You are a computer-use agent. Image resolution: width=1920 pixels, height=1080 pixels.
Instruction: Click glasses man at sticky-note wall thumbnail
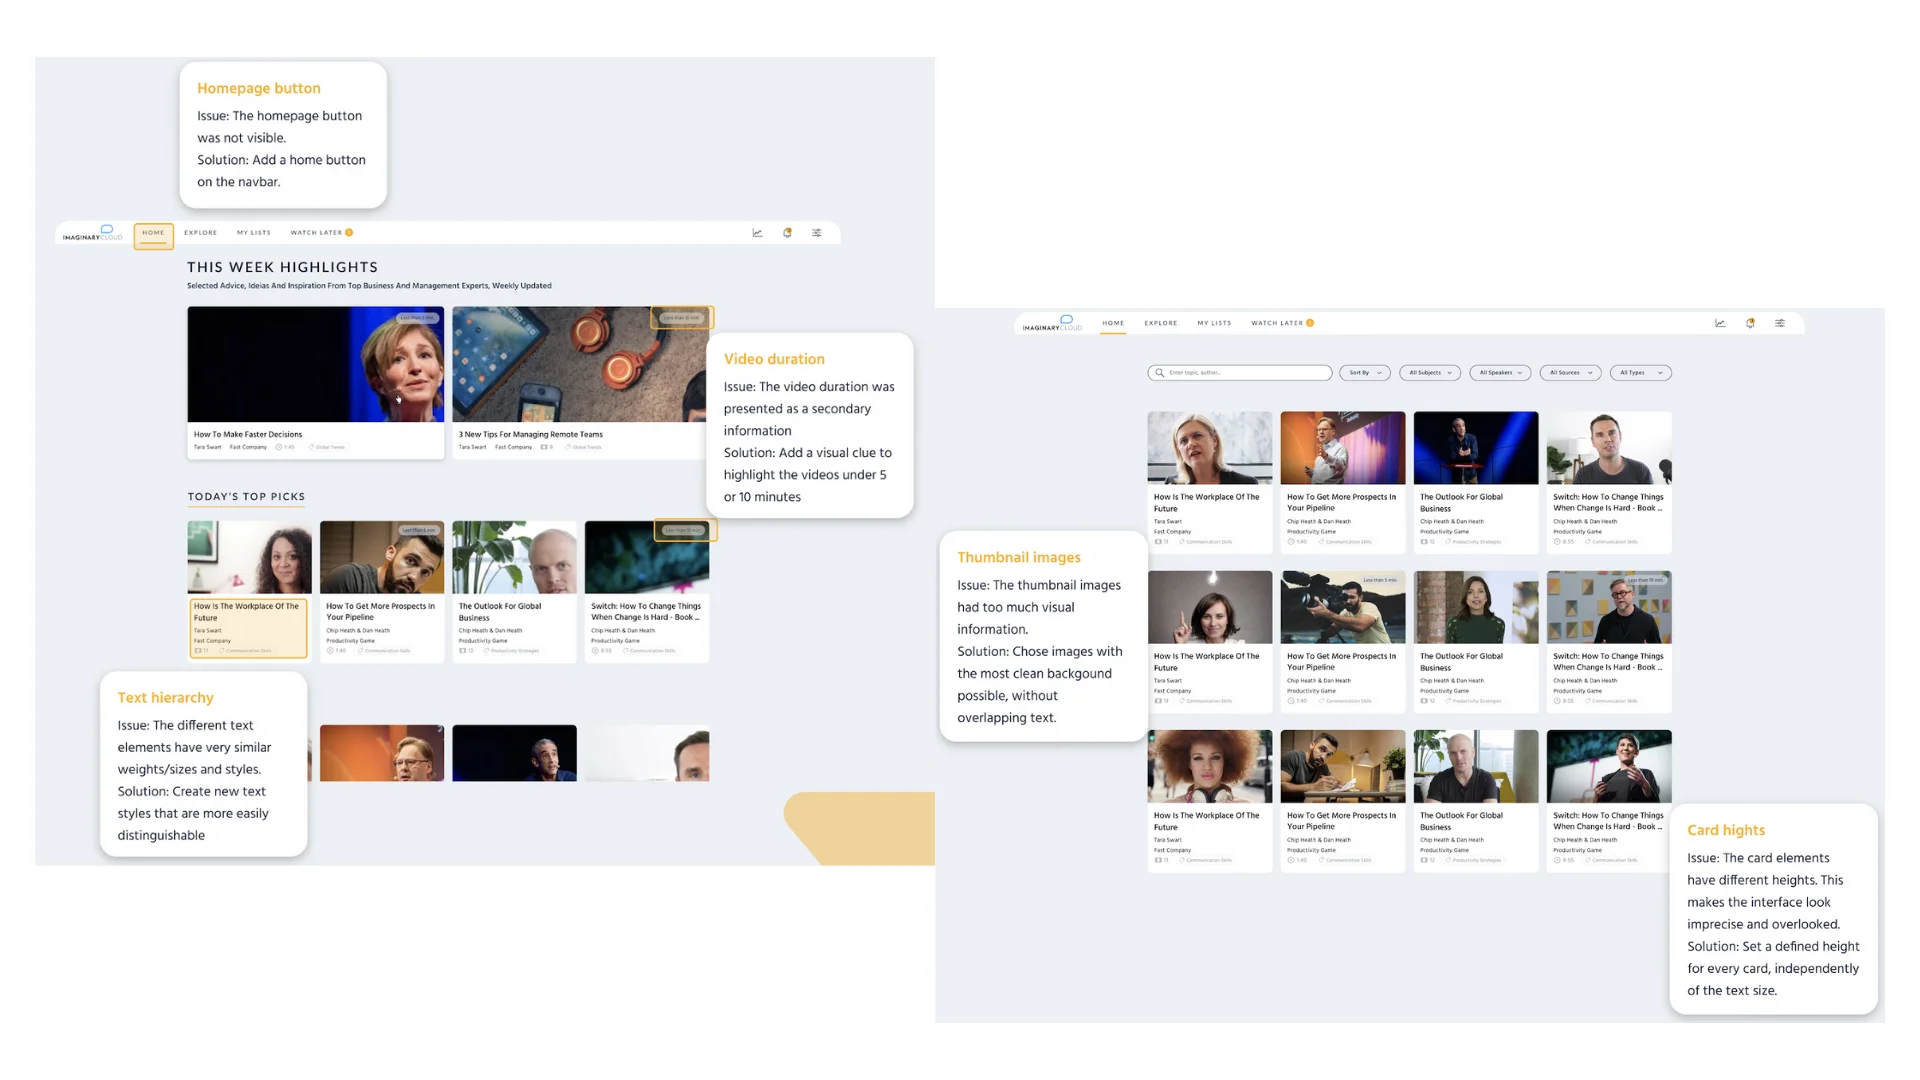click(1609, 608)
